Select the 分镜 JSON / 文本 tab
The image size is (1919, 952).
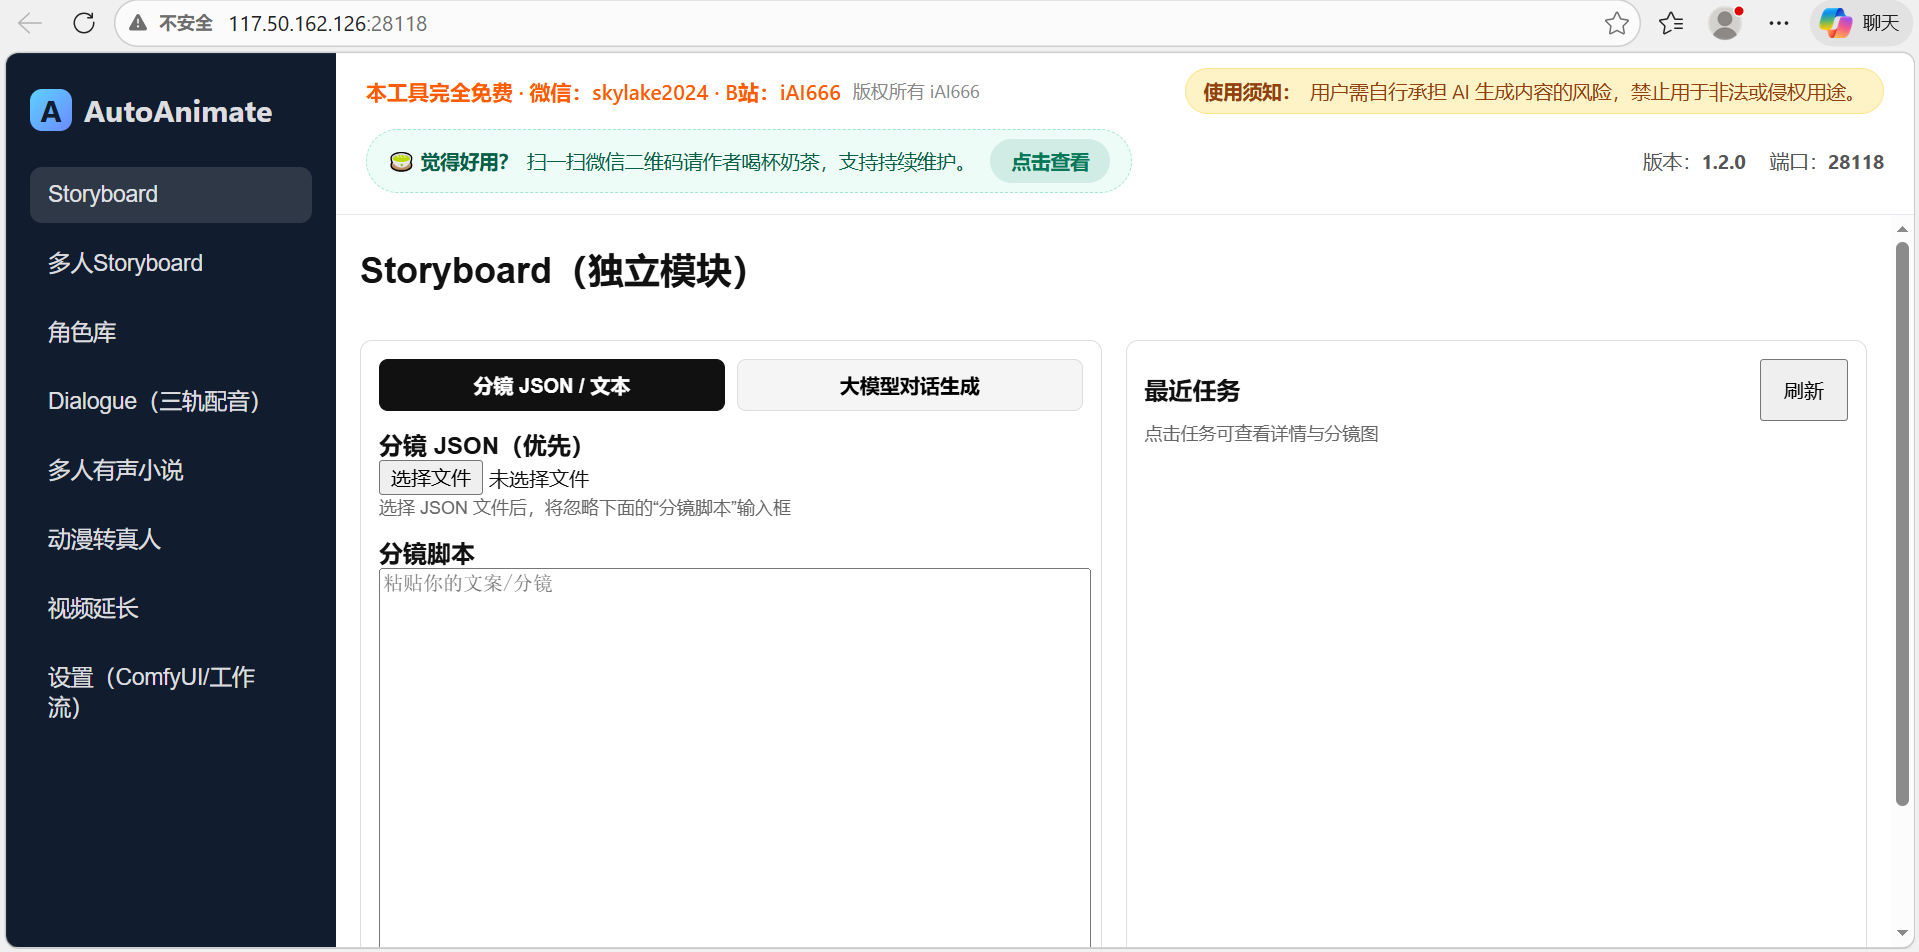[551, 385]
